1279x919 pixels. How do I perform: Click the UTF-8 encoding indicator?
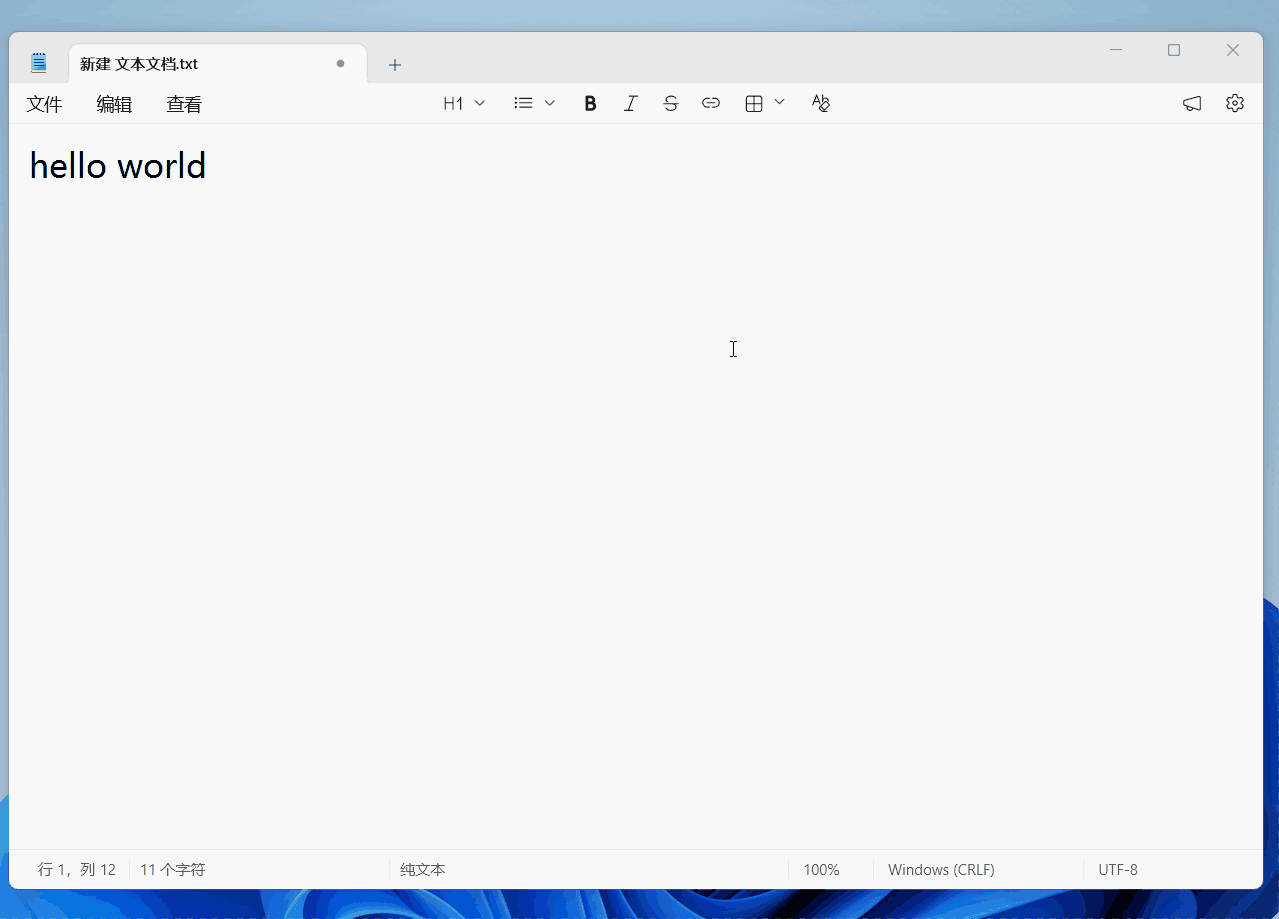click(1118, 870)
